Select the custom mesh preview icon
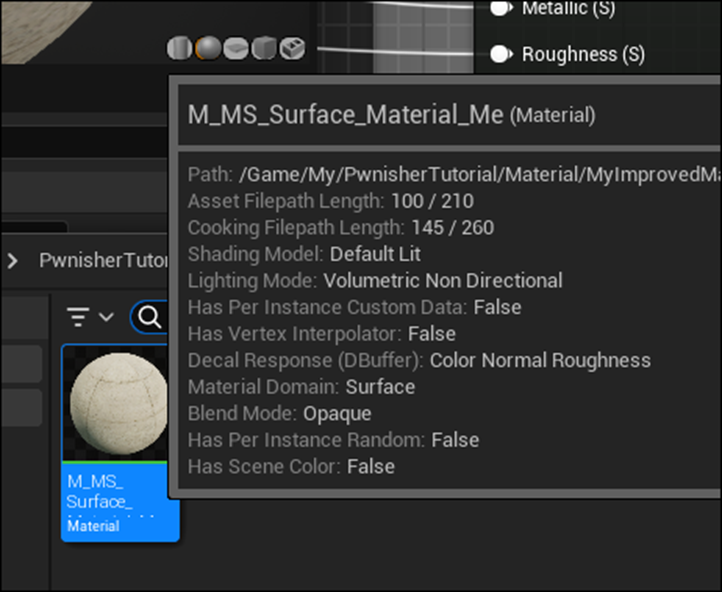 pos(292,48)
